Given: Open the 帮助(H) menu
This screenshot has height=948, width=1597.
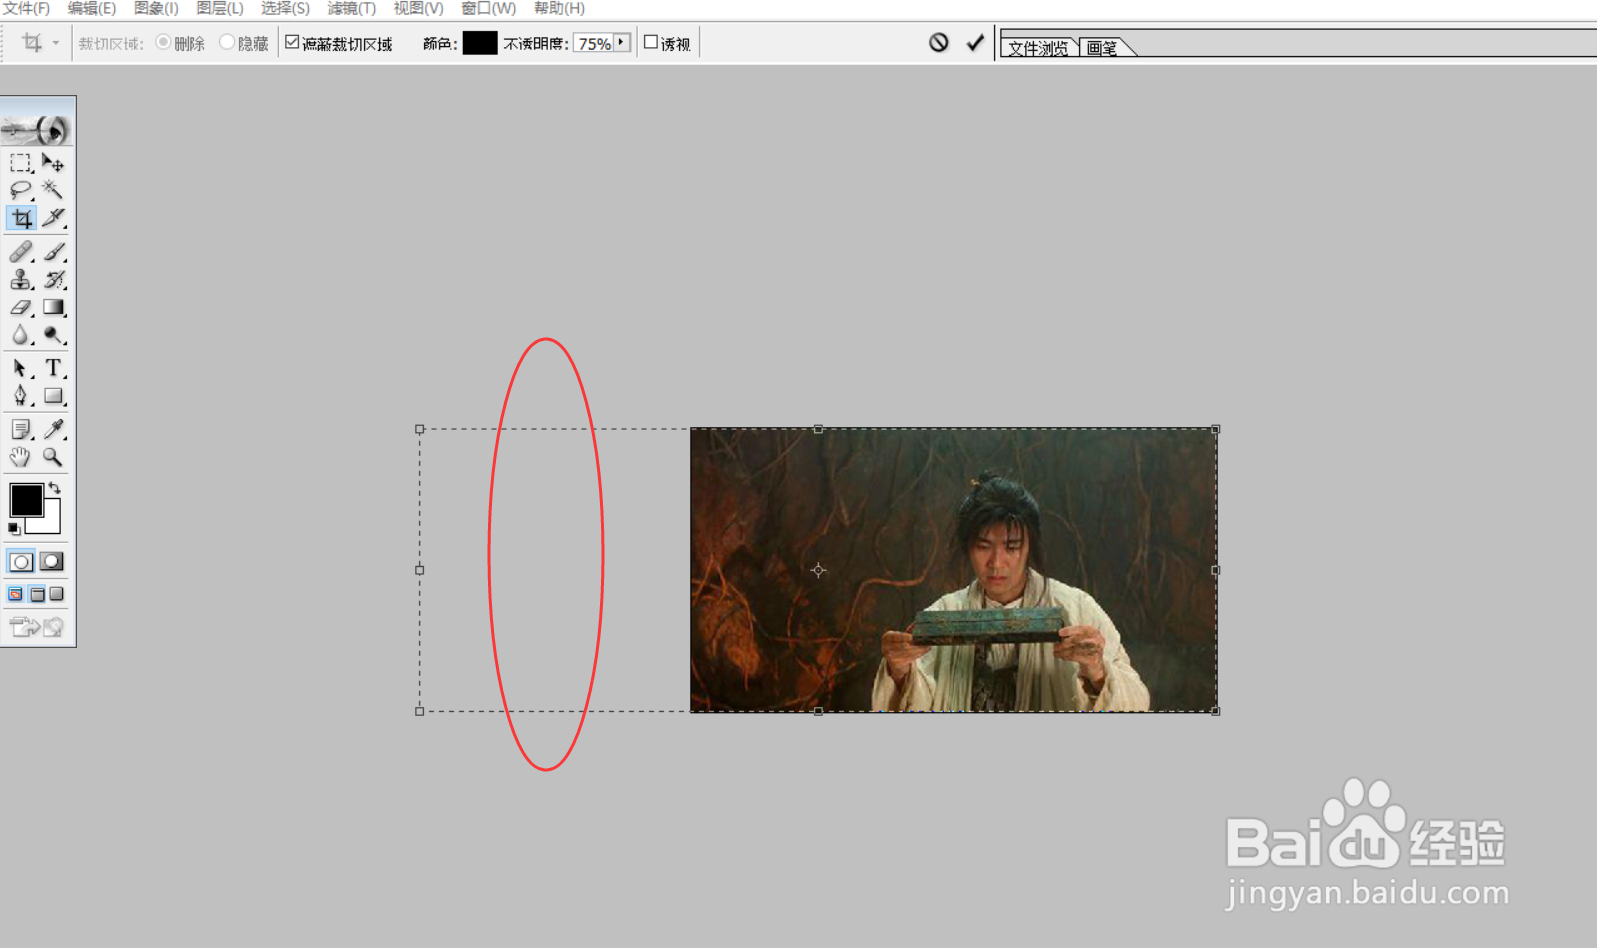Looking at the screenshot, I should tap(559, 8).
